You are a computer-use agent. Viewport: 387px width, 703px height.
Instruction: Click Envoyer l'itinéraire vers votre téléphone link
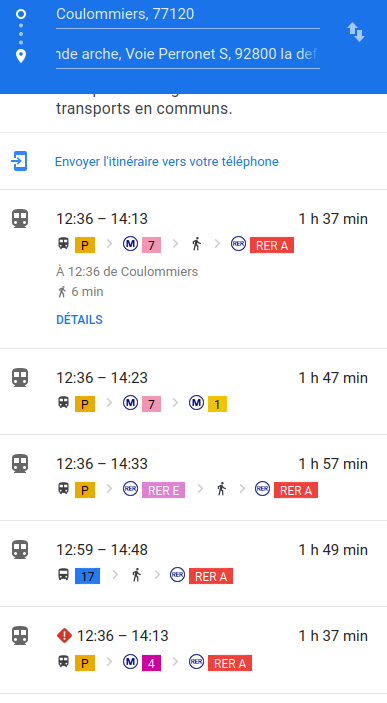click(167, 161)
